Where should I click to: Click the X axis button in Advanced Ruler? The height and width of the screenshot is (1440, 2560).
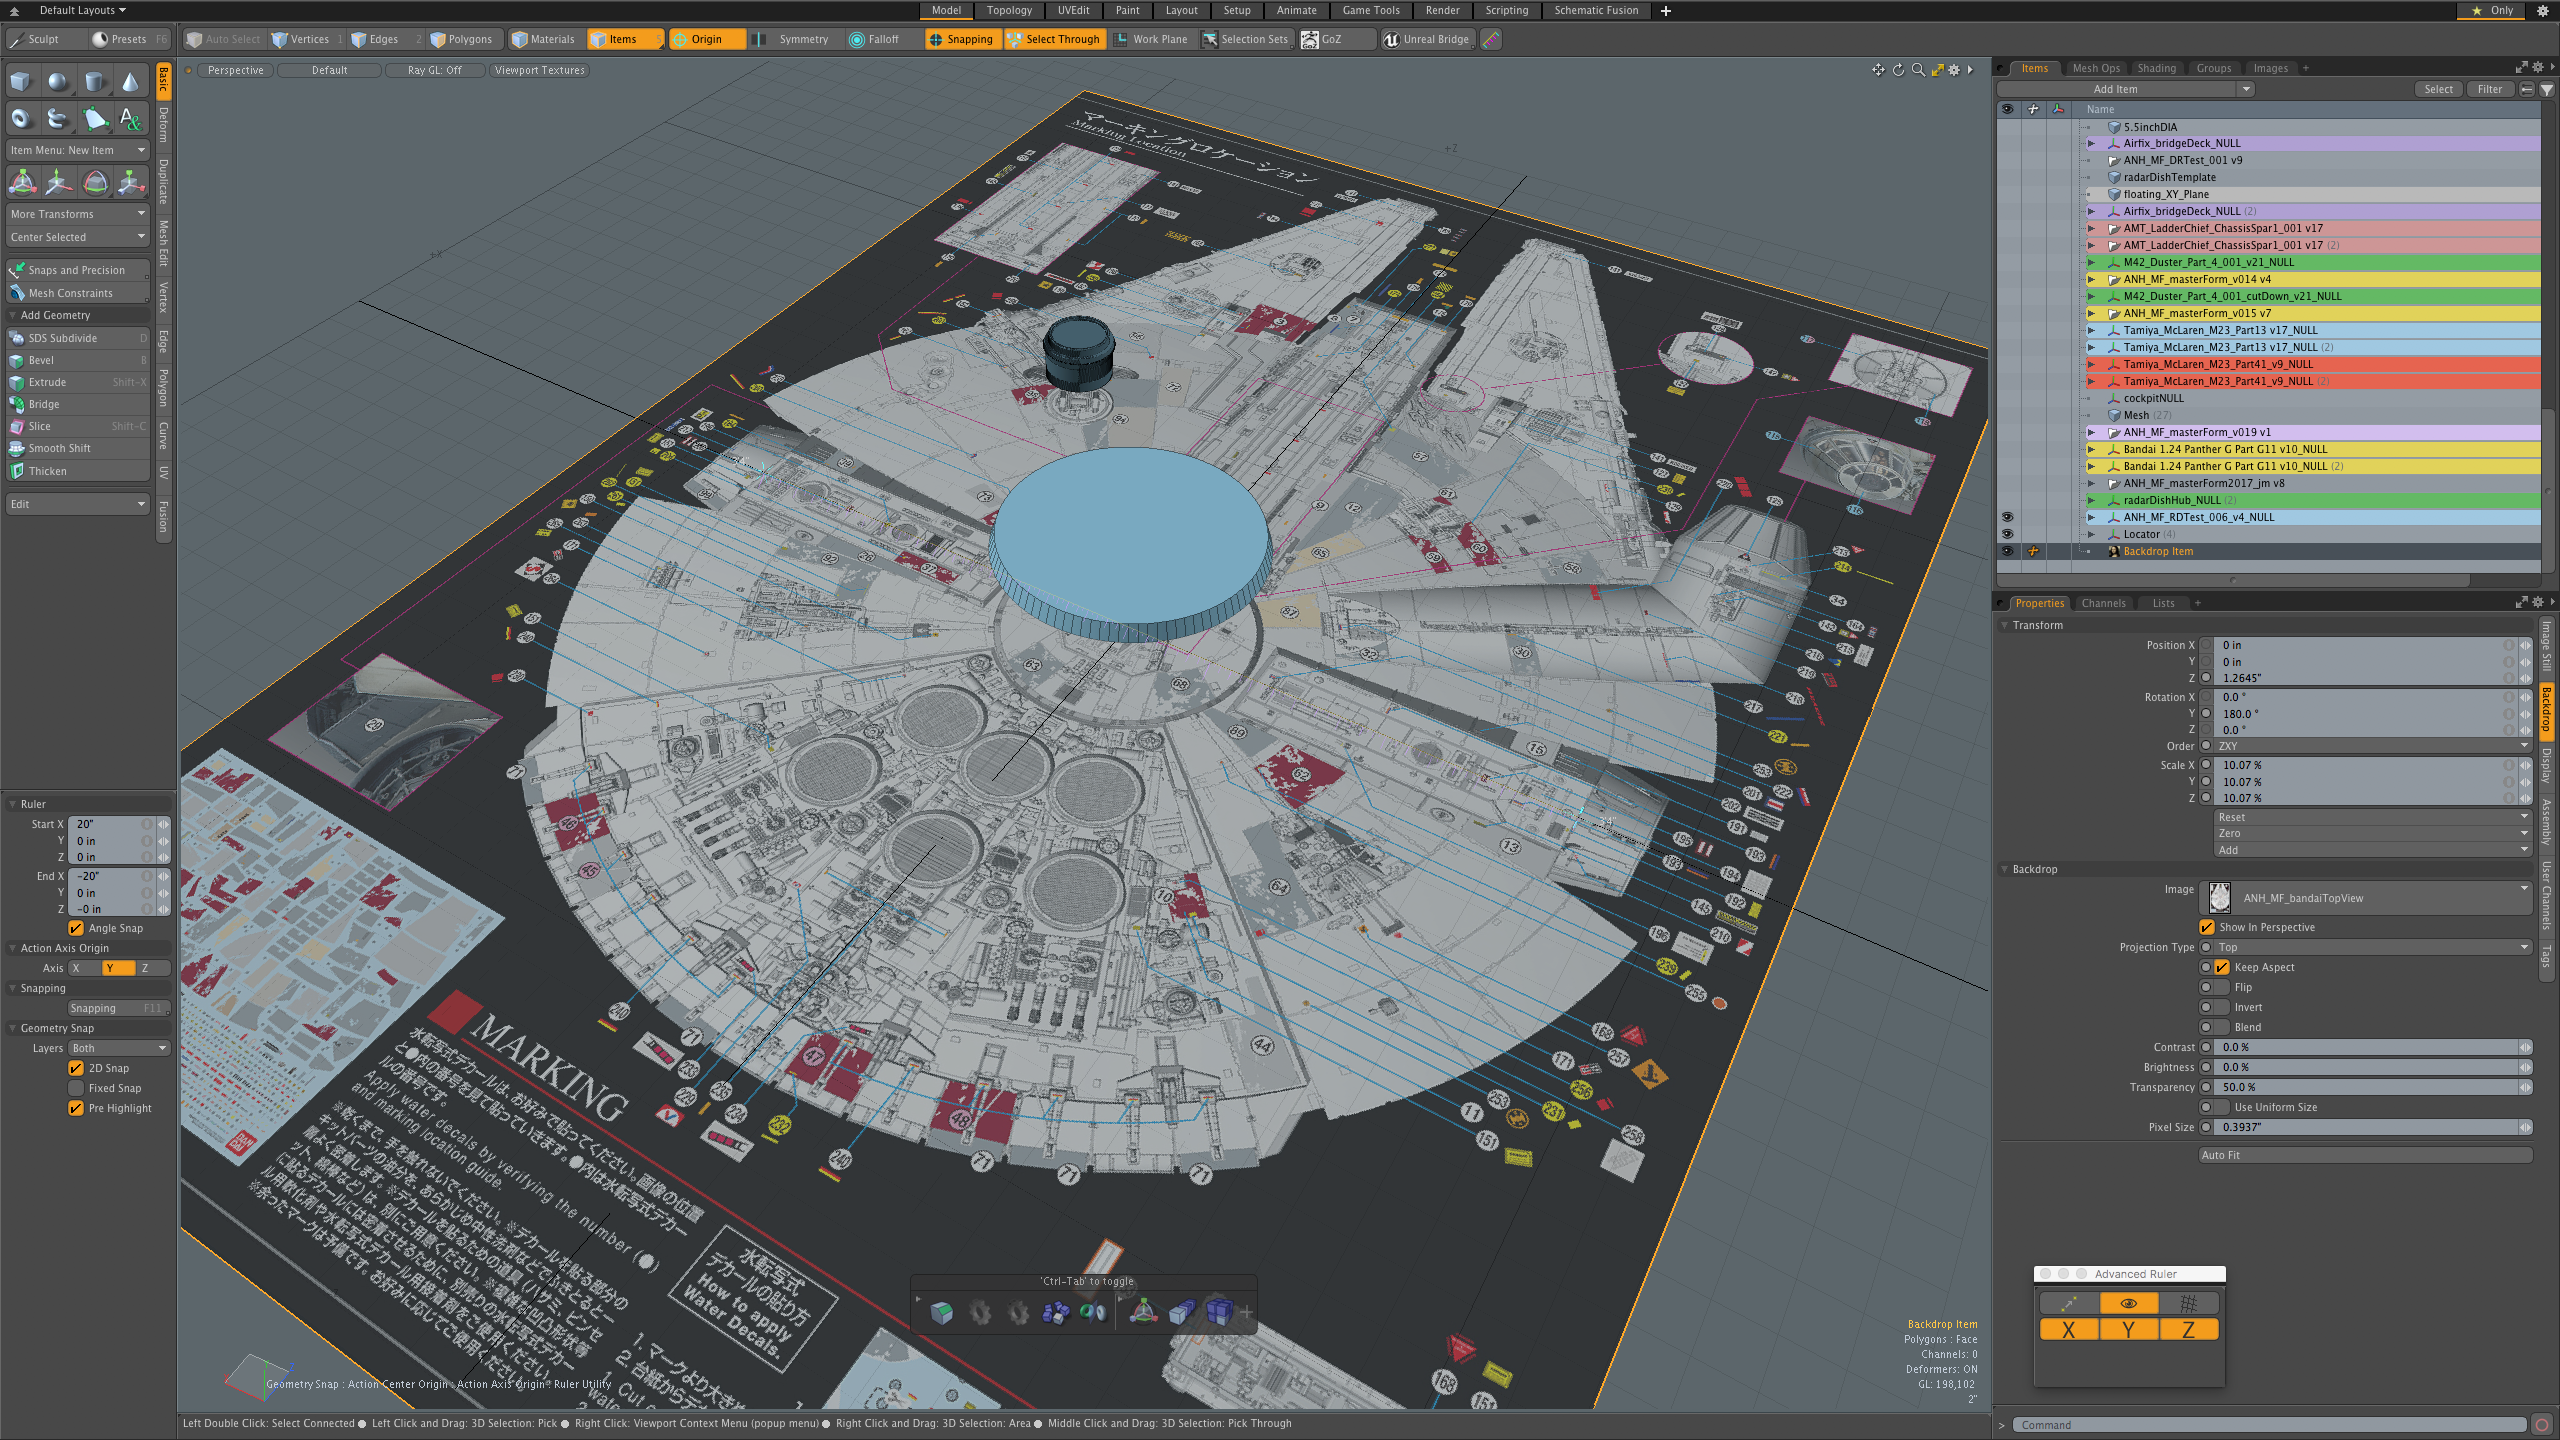2069,1330
